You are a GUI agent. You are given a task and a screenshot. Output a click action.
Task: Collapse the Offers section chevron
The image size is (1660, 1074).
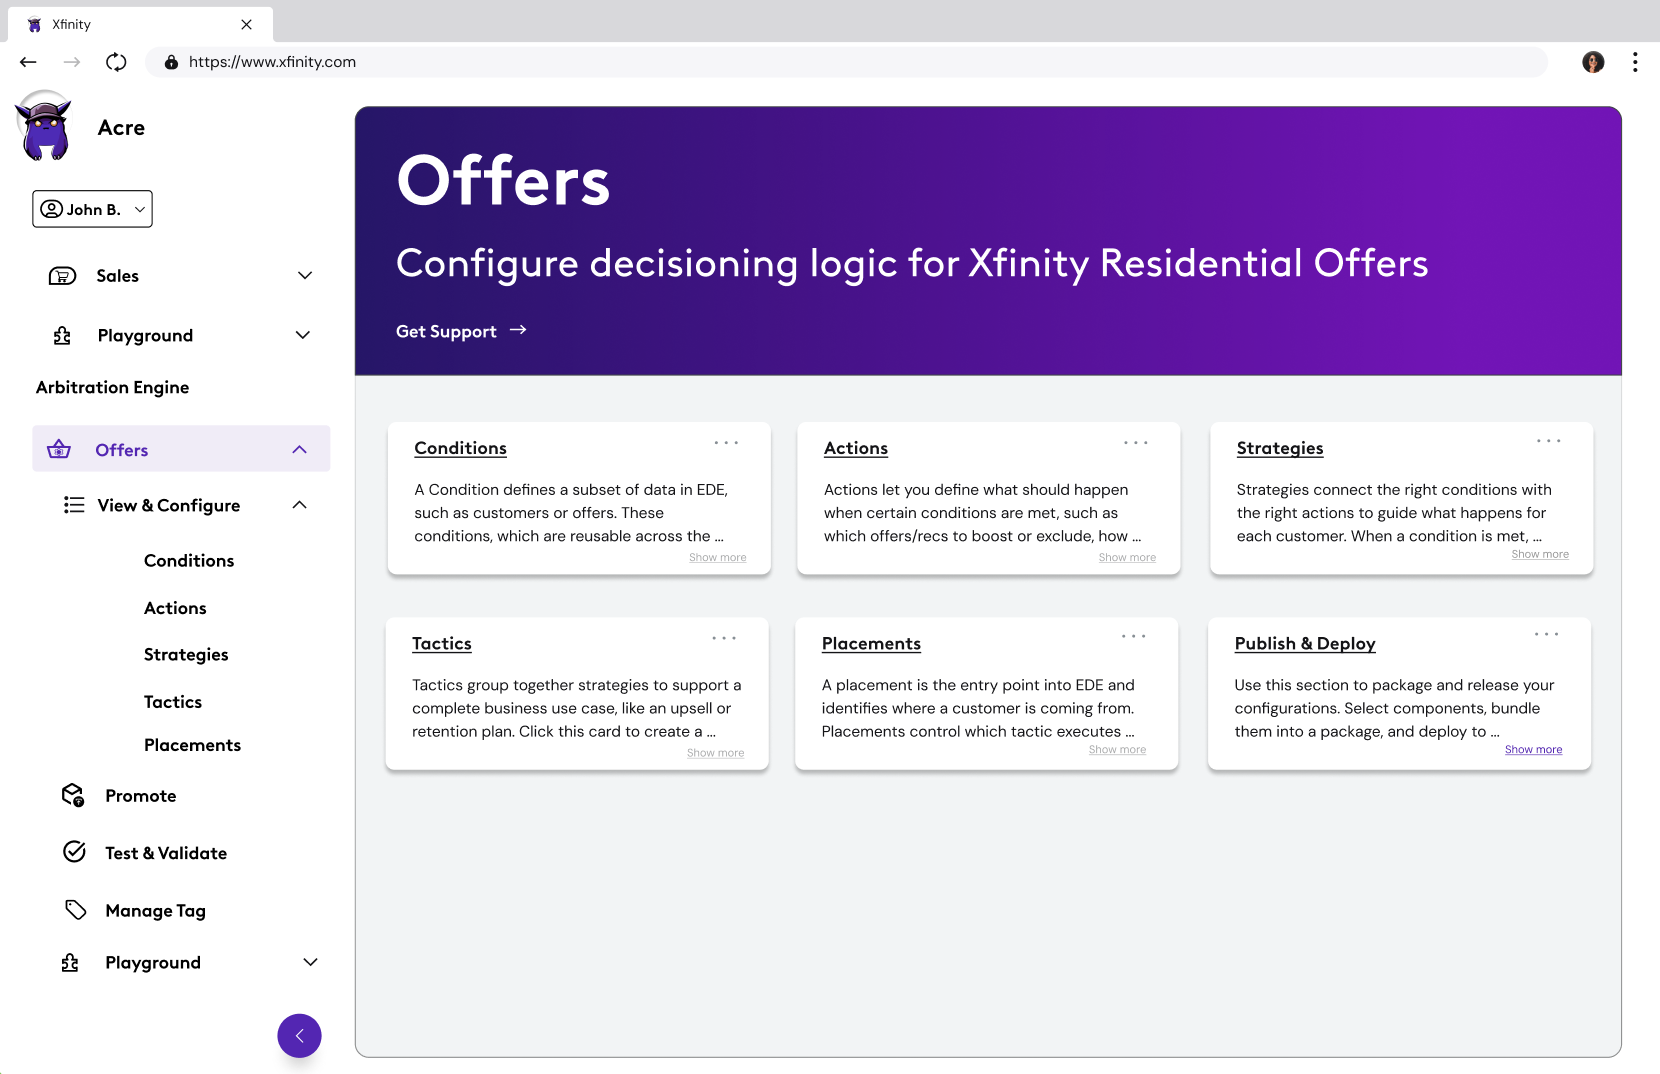299,450
